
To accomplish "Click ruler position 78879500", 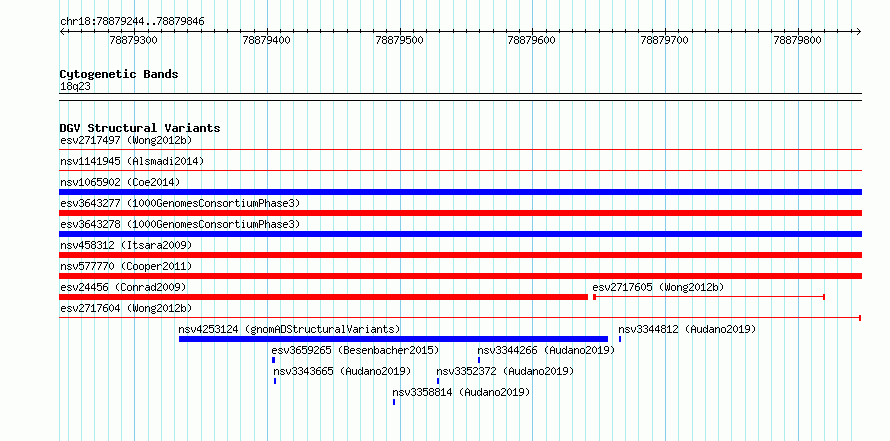I will pos(400,40).
